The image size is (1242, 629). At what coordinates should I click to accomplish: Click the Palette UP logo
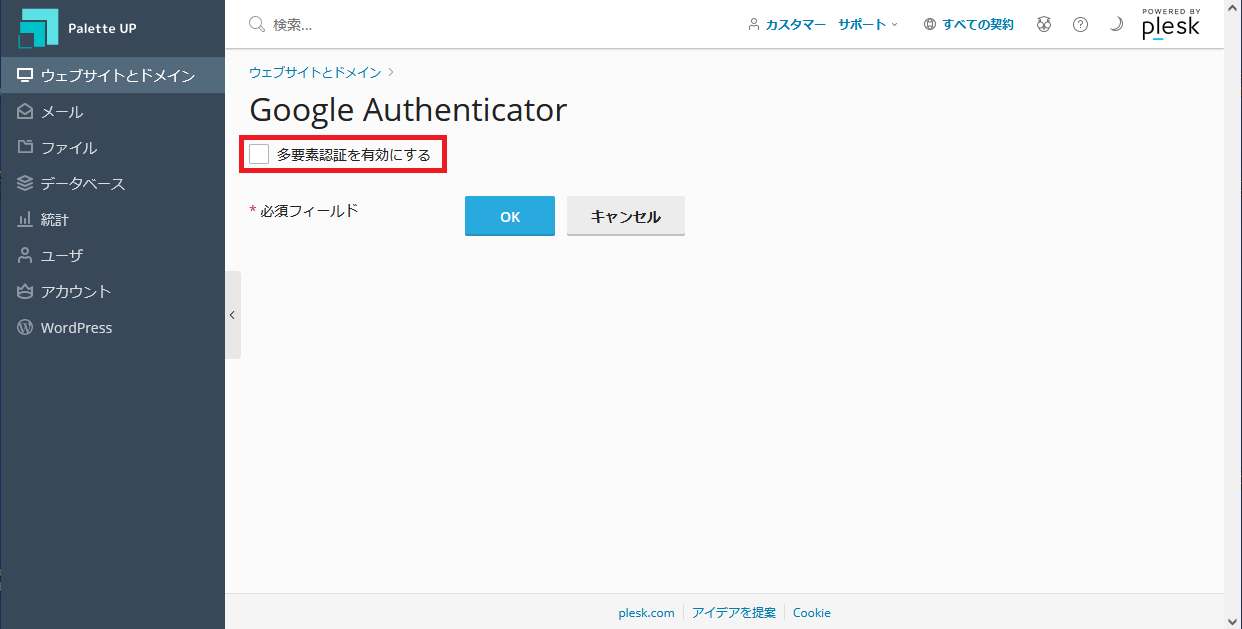tap(77, 28)
